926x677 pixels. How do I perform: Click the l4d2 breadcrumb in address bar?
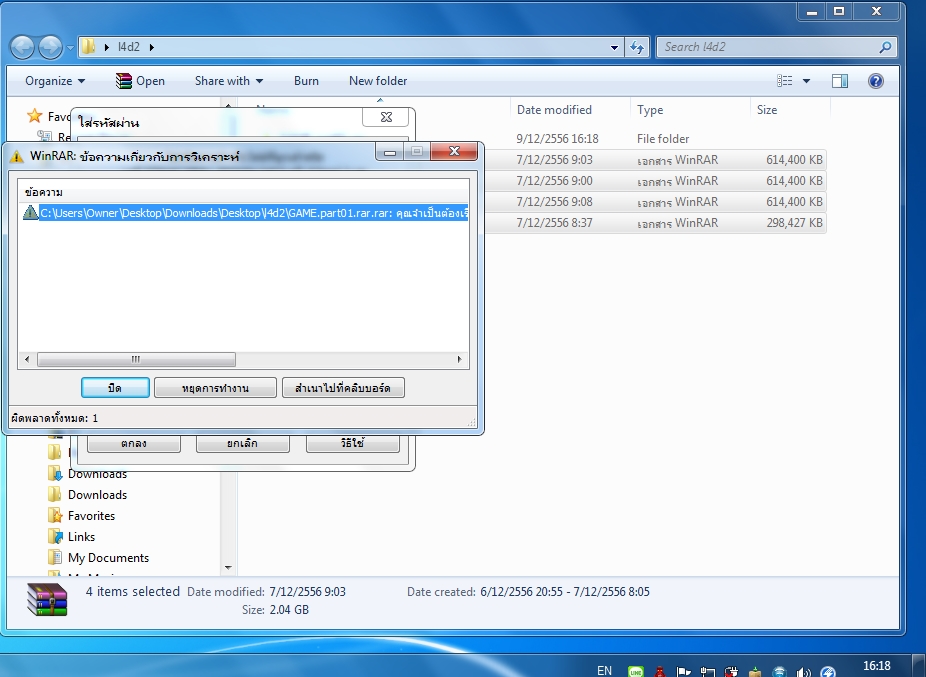(129, 47)
